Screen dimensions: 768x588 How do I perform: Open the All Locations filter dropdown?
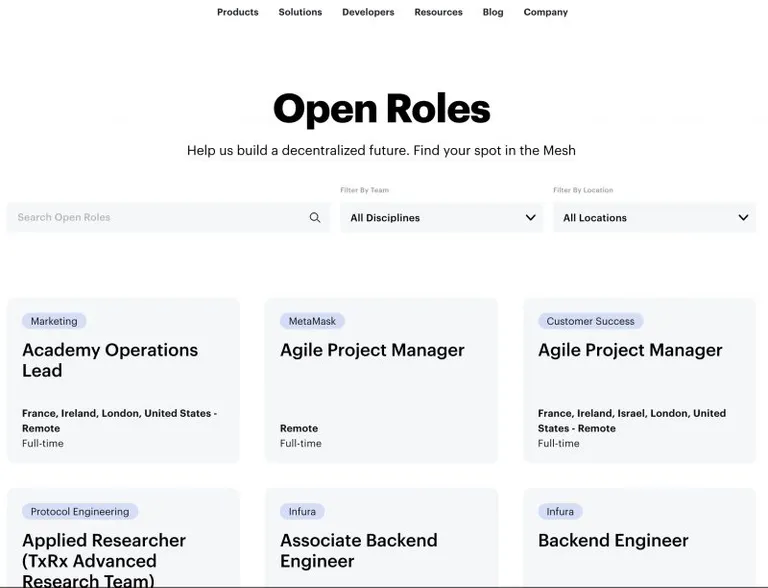pos(654,218)
